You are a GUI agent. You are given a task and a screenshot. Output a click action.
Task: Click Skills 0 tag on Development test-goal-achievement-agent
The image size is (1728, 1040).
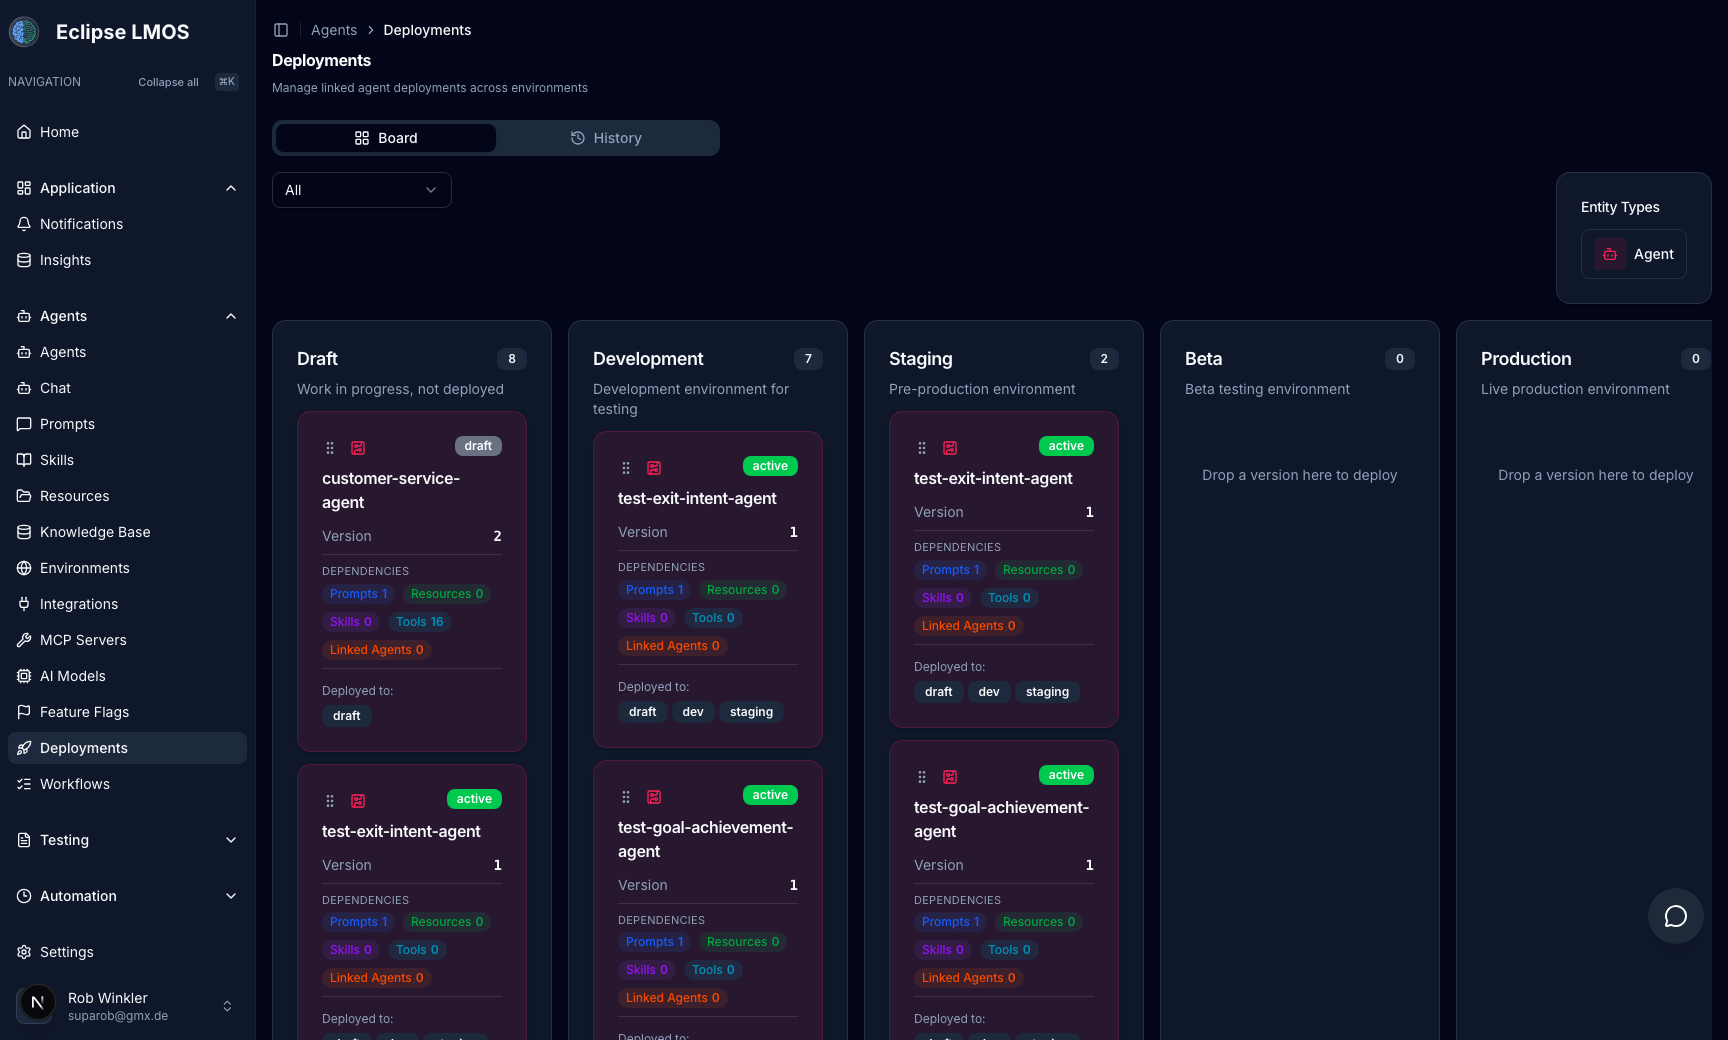647,970
